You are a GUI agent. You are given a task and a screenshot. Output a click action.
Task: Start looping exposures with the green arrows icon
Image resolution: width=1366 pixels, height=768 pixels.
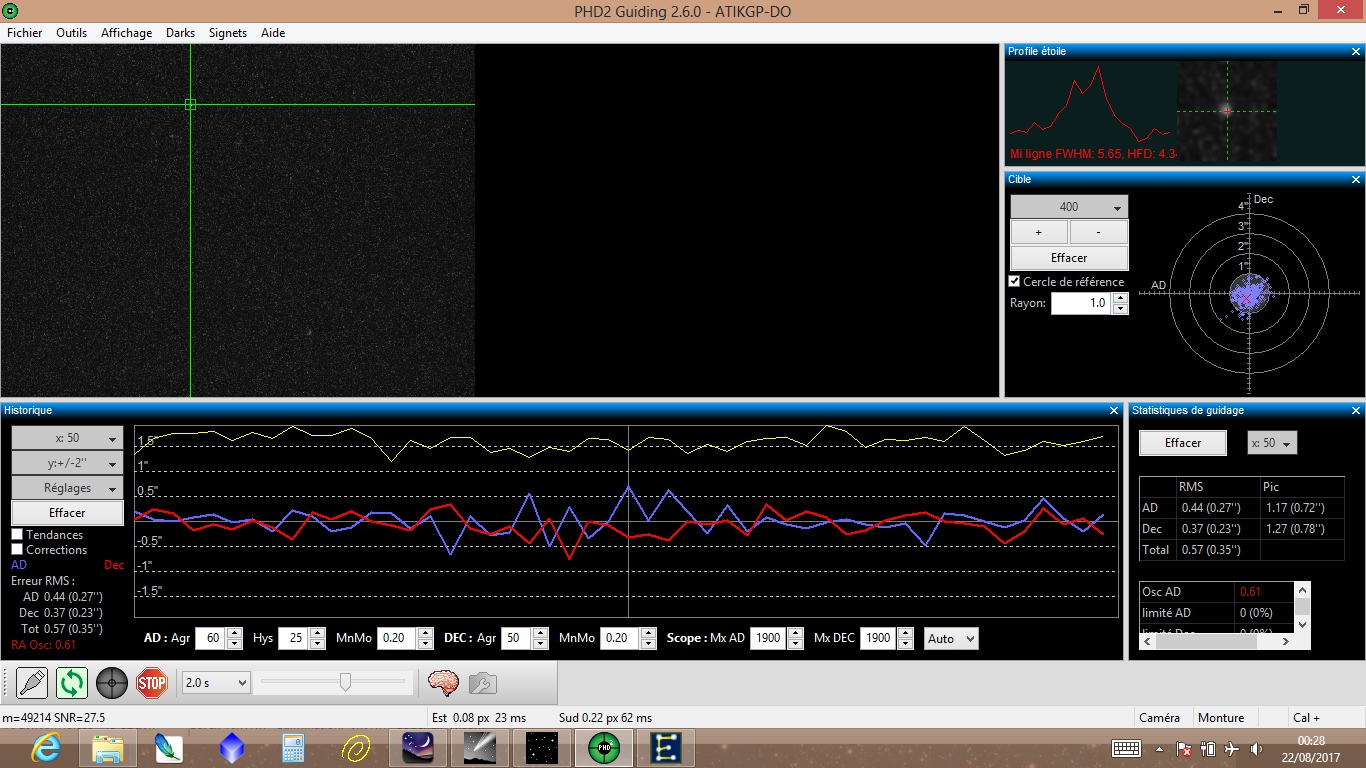(72, 683)
